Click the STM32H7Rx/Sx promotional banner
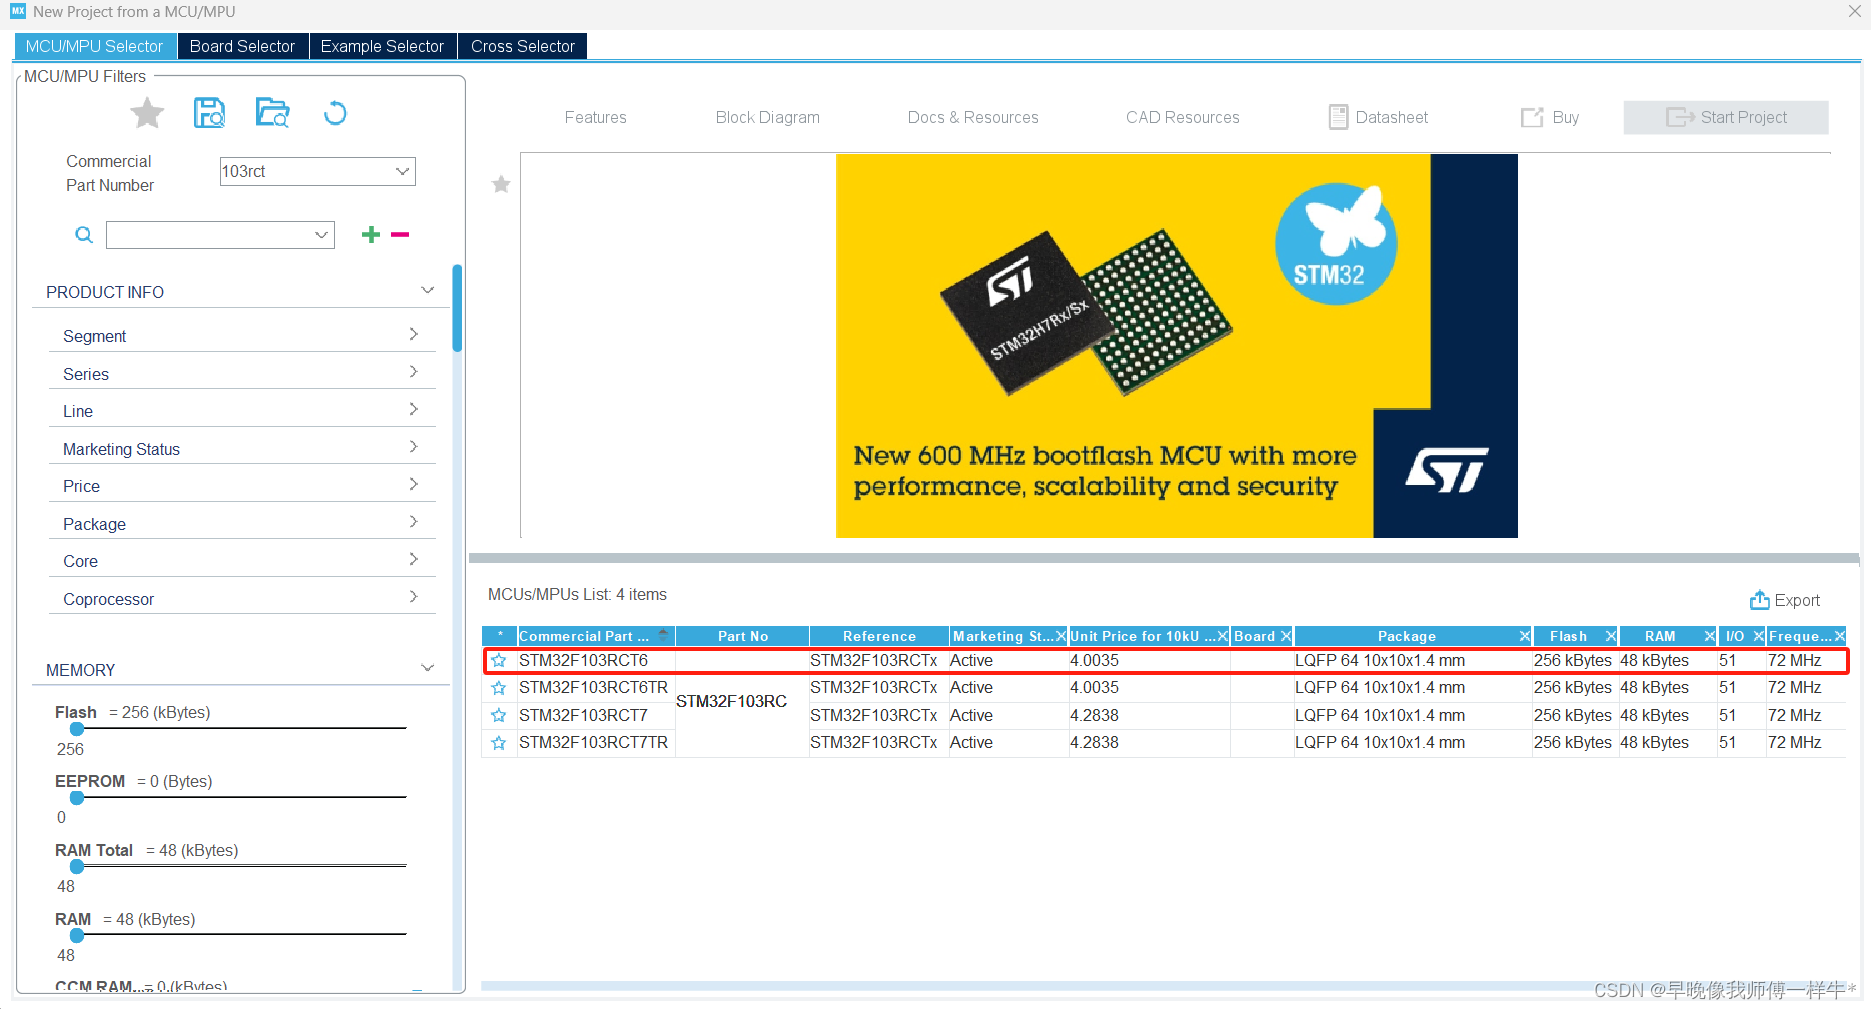 1176,346
